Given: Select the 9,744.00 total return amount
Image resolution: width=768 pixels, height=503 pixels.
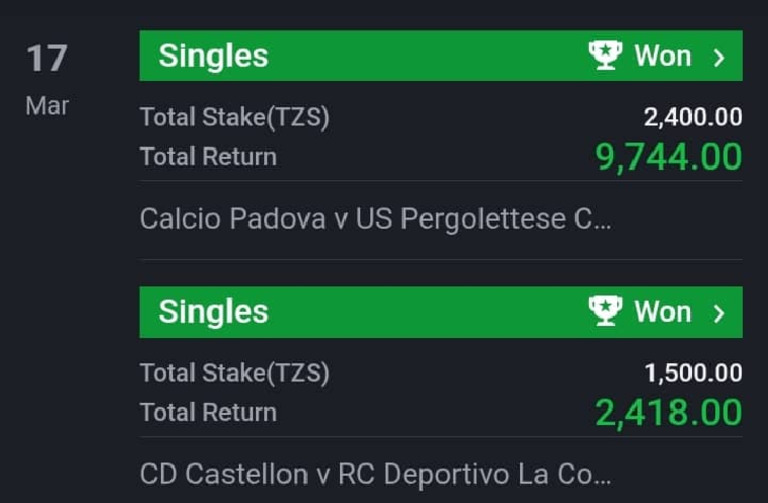Looking at the screenshot, I should click(x=669, y=157).
